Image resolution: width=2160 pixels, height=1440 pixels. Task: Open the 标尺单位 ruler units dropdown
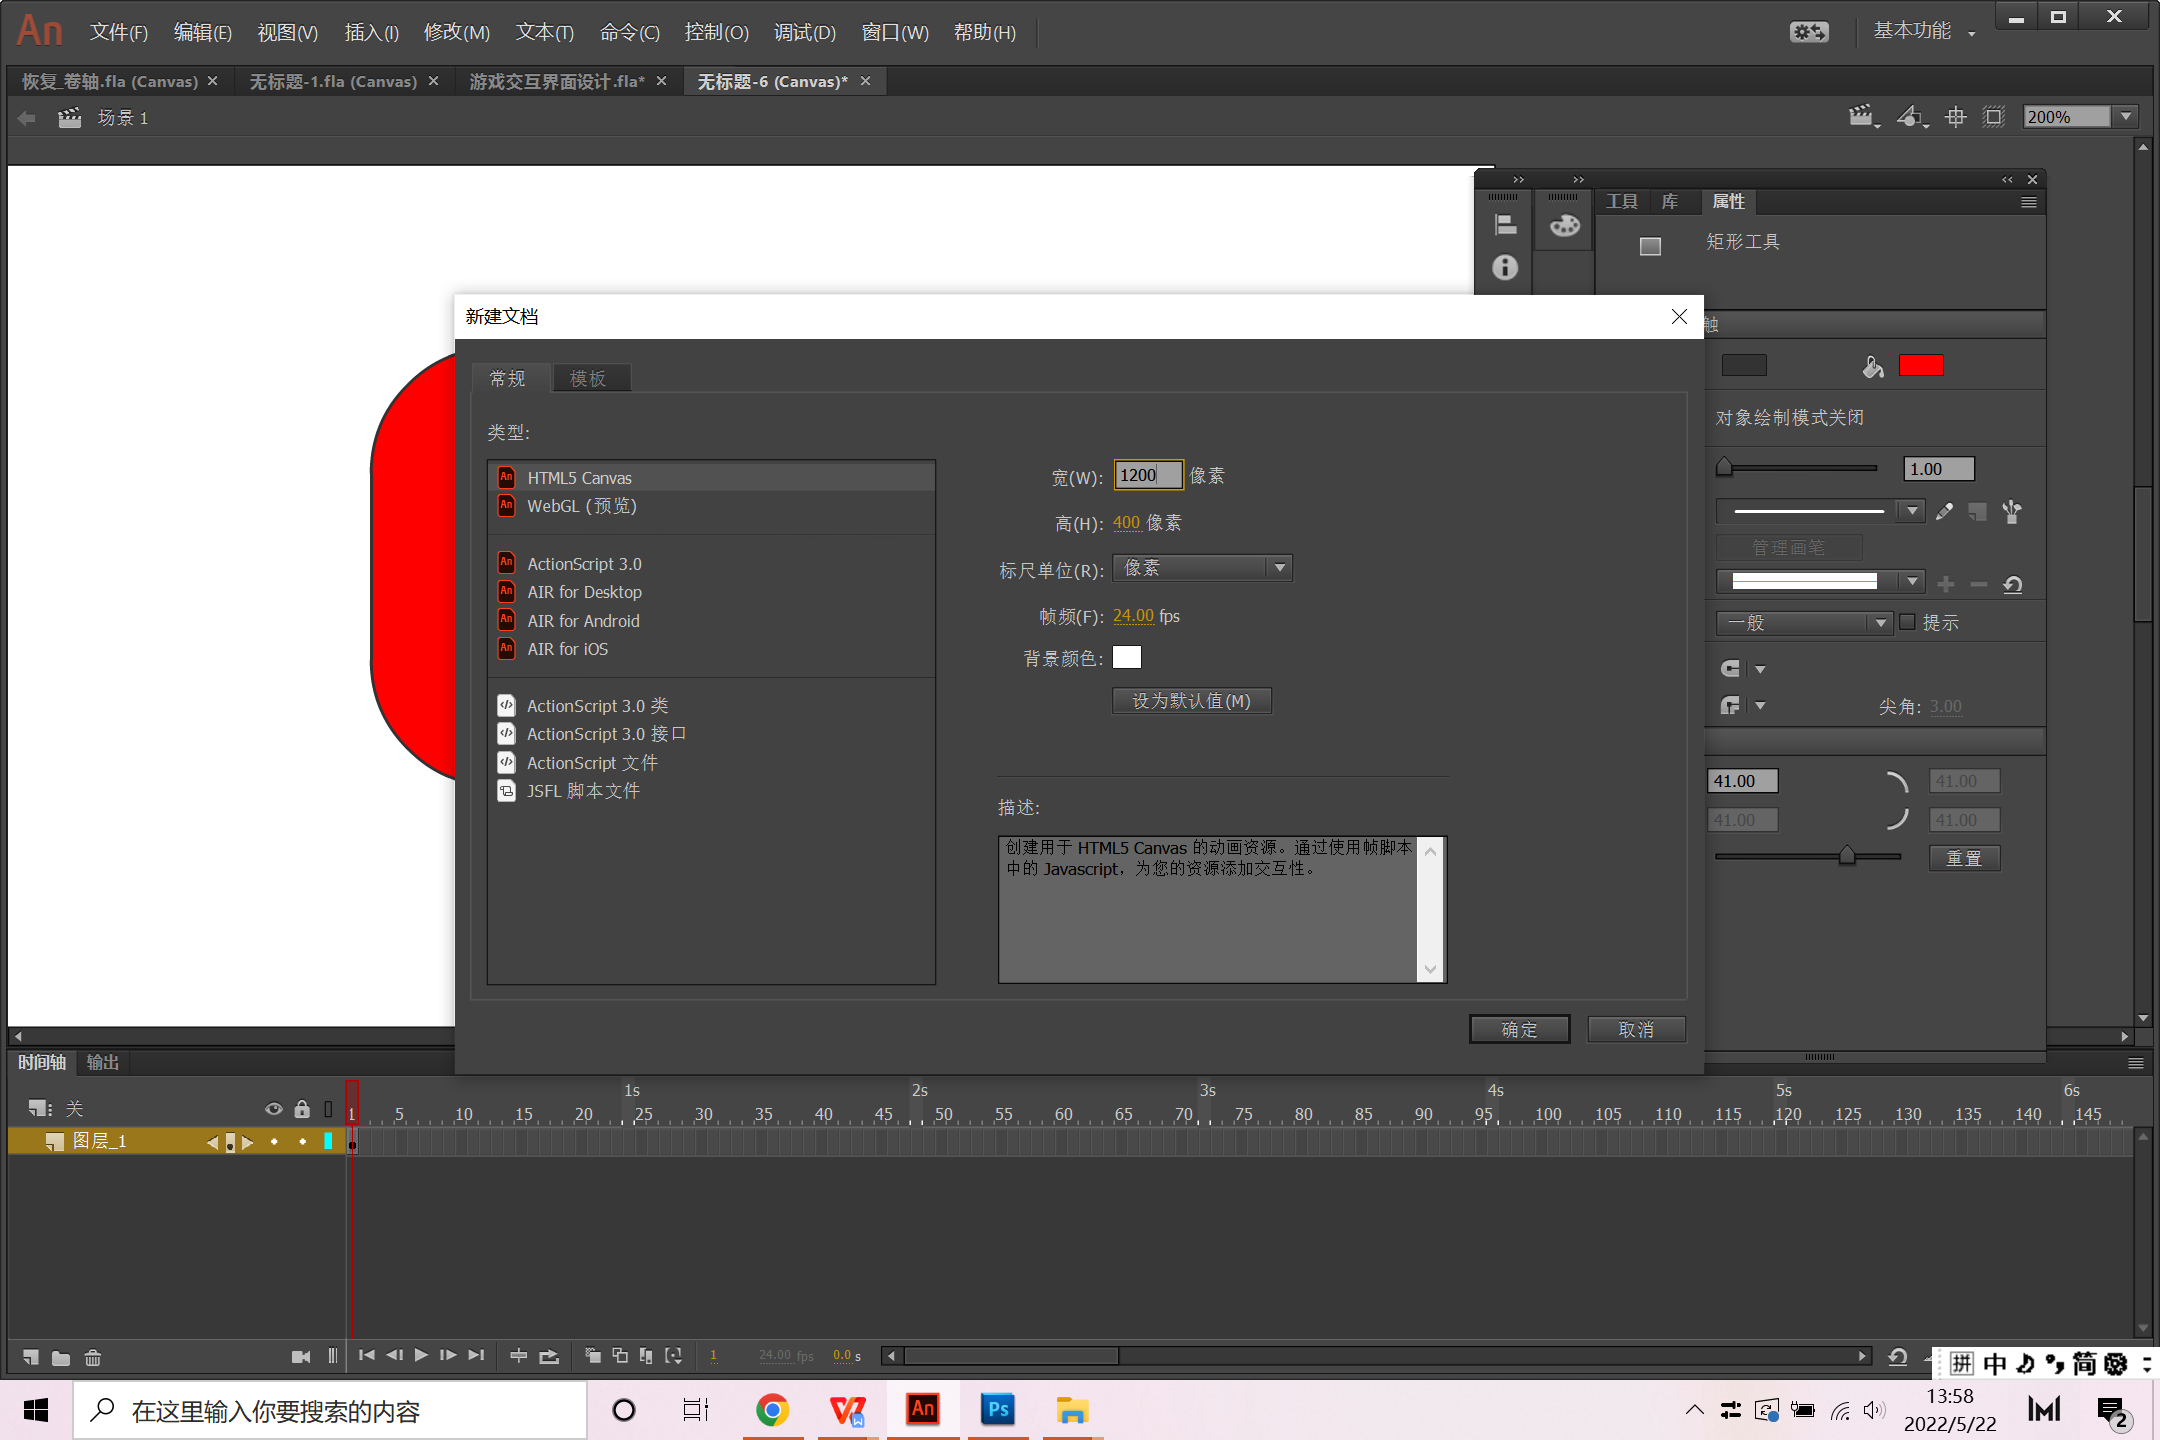pos(1202,568)
